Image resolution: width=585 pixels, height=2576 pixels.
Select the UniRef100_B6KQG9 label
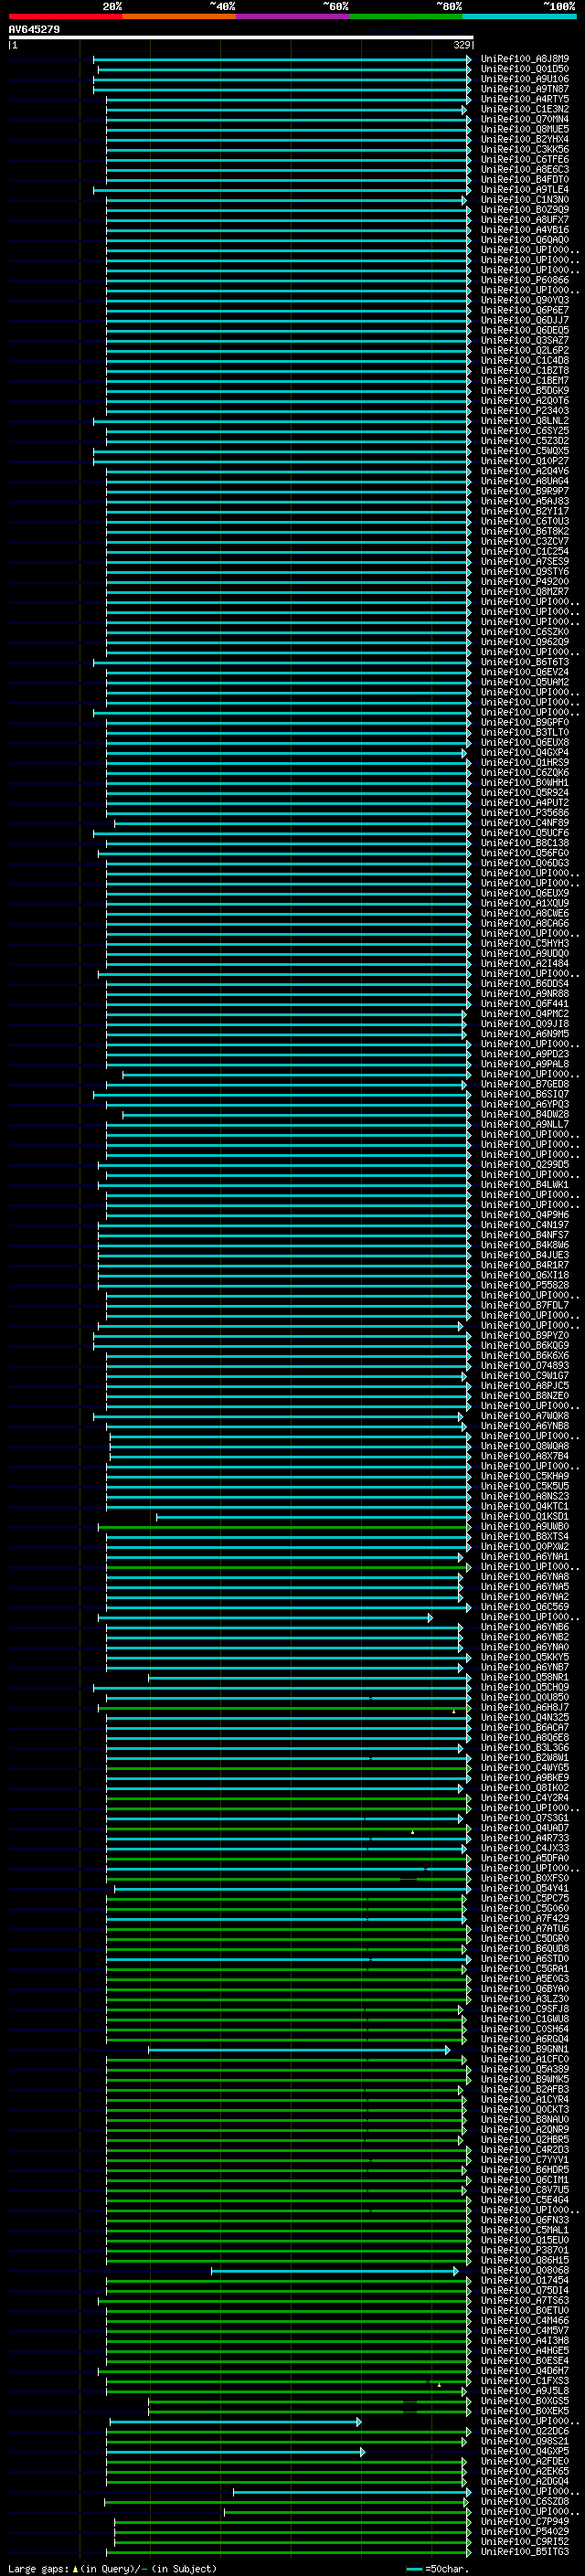coord(525,1345)
